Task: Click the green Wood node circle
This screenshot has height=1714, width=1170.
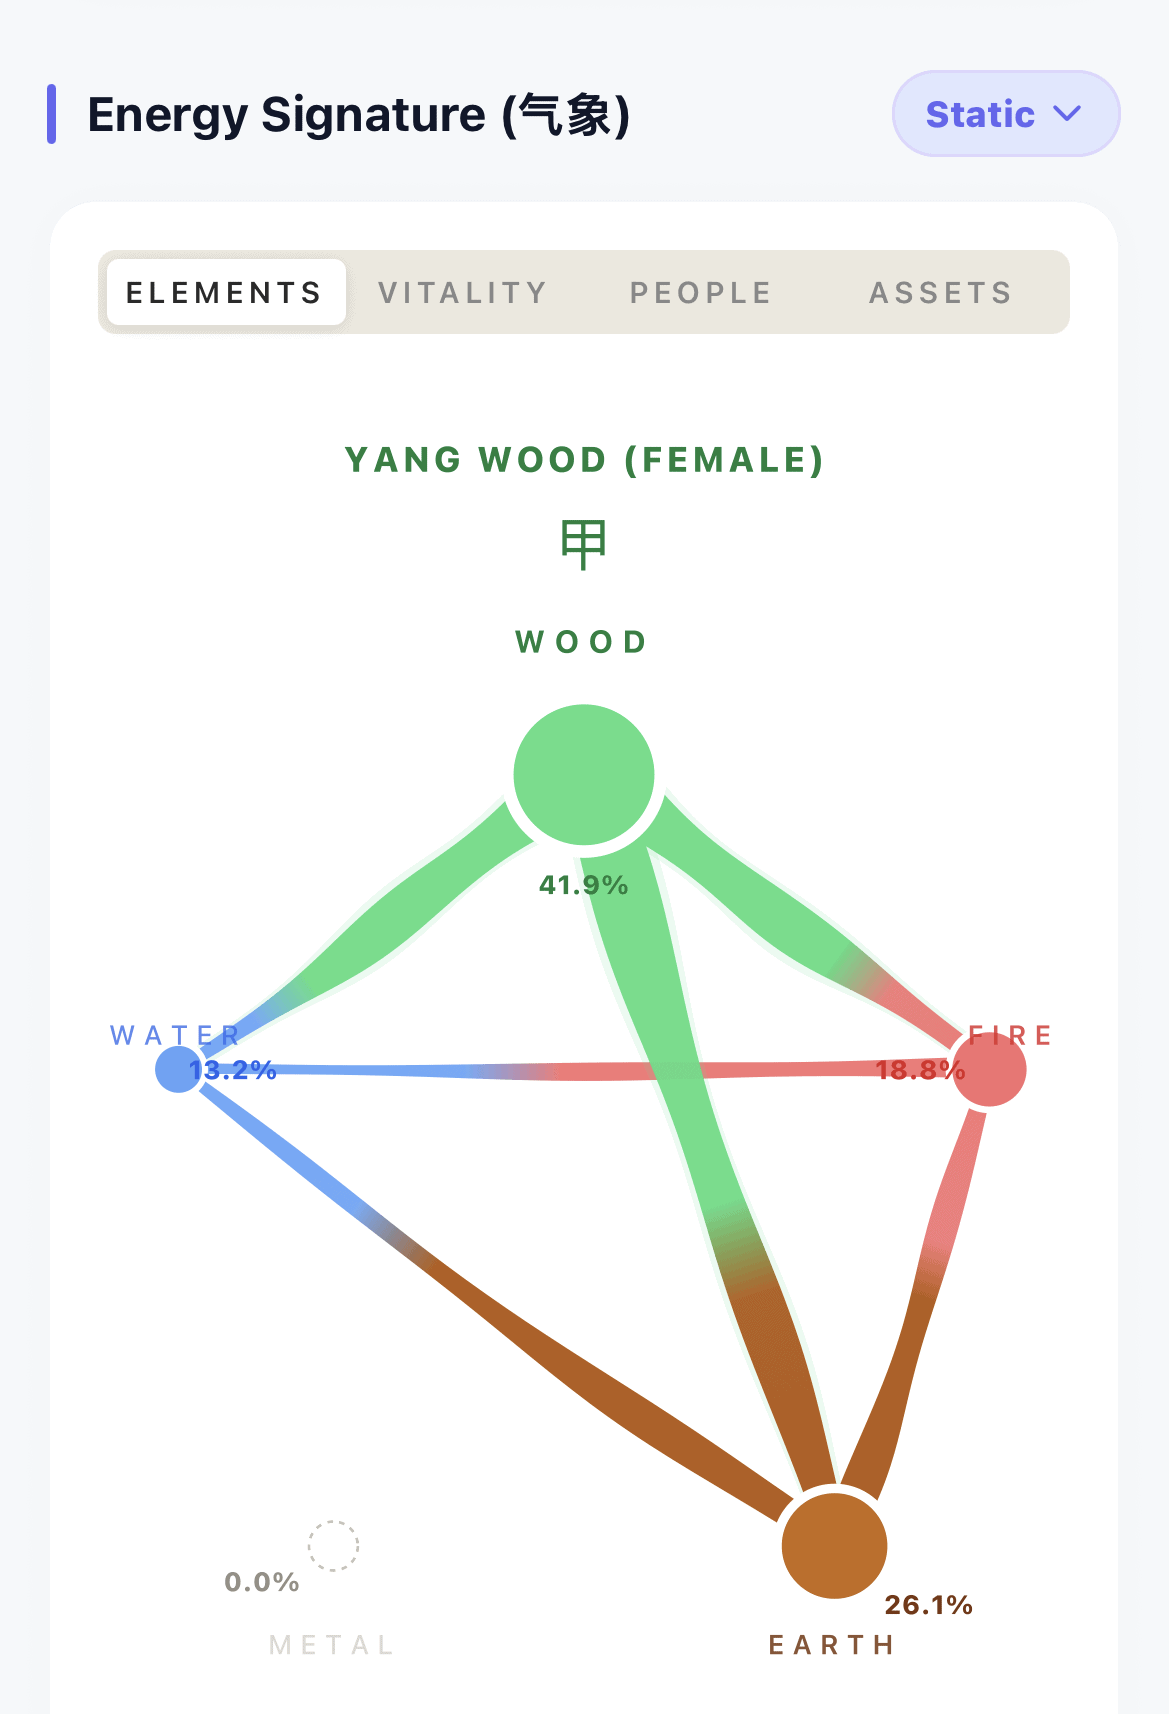Action: coord(584,775)
